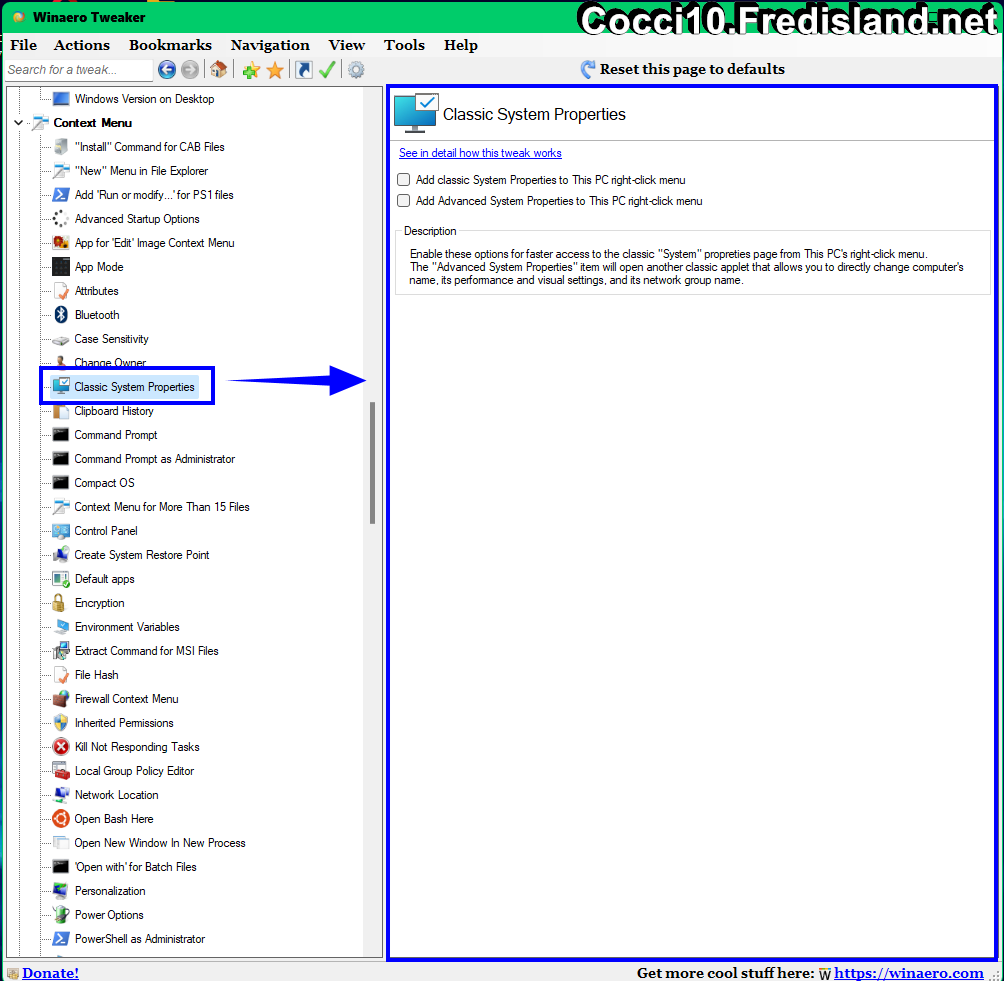
Task: Select Add 'Run or modify...' for PS1 files
Action: pos(154,195)
